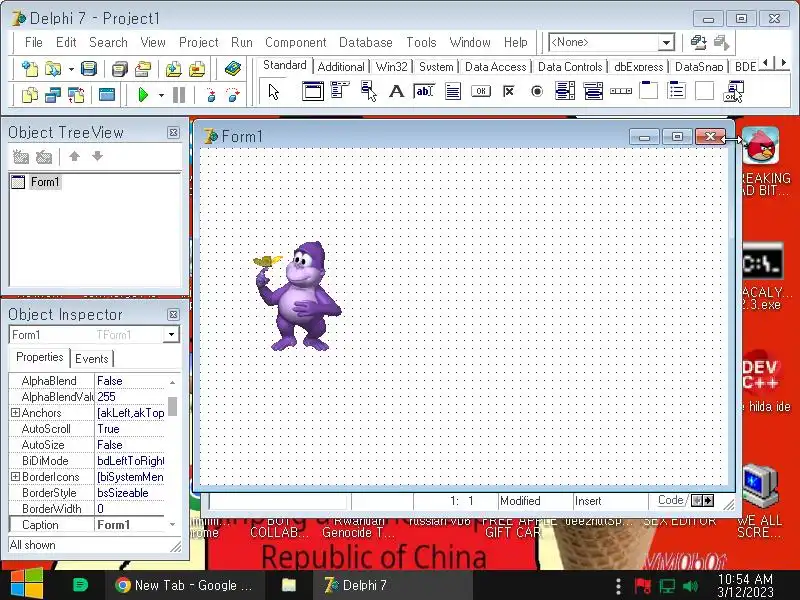Expand the BorderIcons property
The width and height of the screenshot is (800, 600).
15,477
